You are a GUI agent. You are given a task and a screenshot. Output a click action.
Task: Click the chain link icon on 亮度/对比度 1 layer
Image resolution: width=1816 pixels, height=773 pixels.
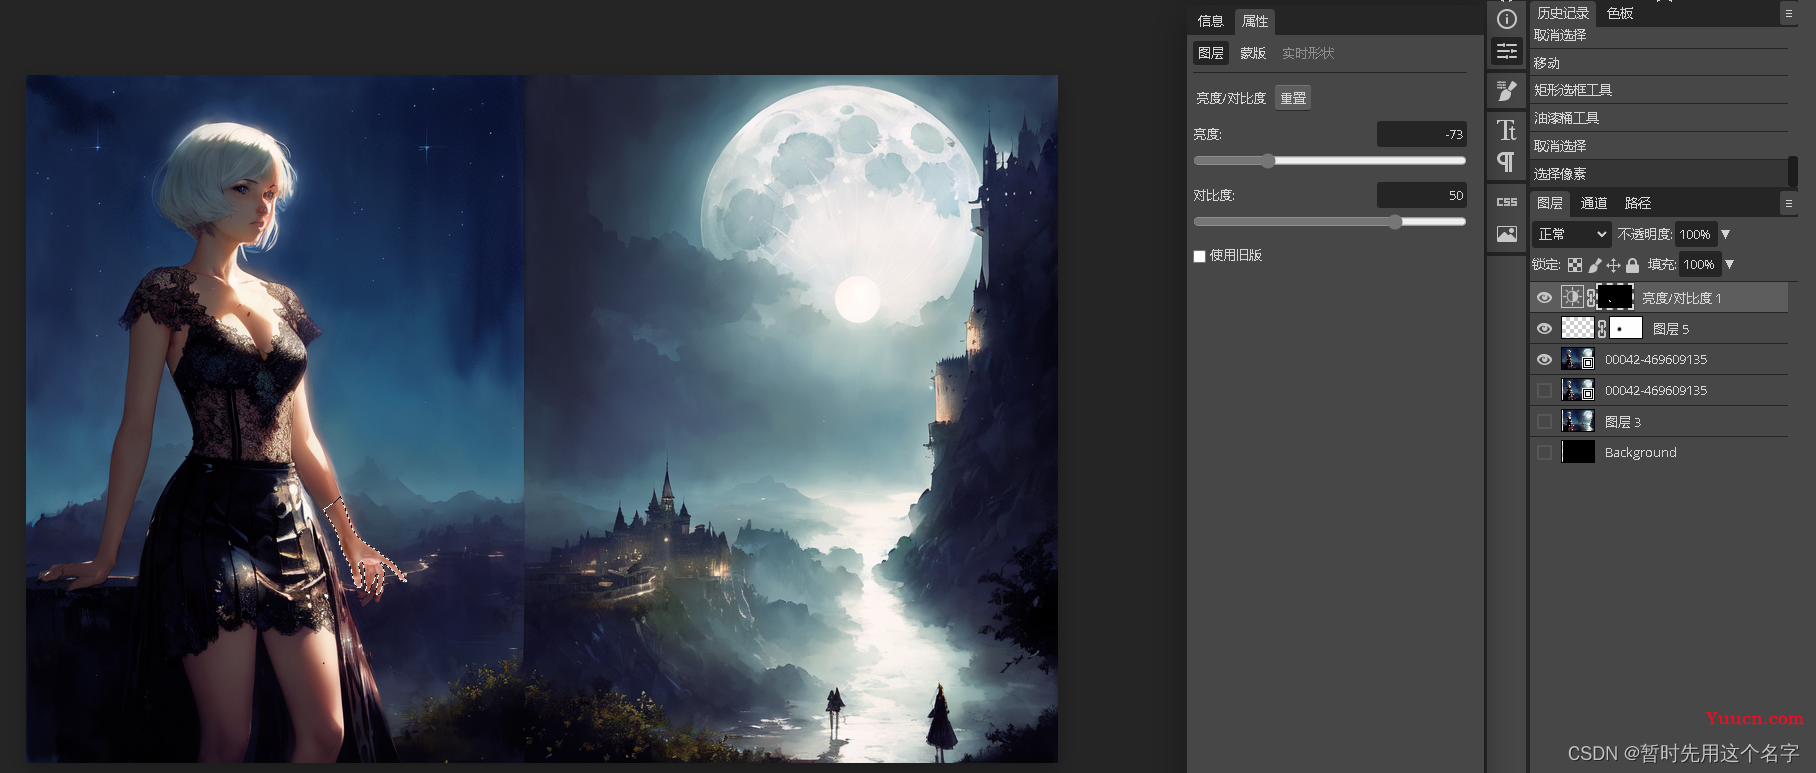1591,298
